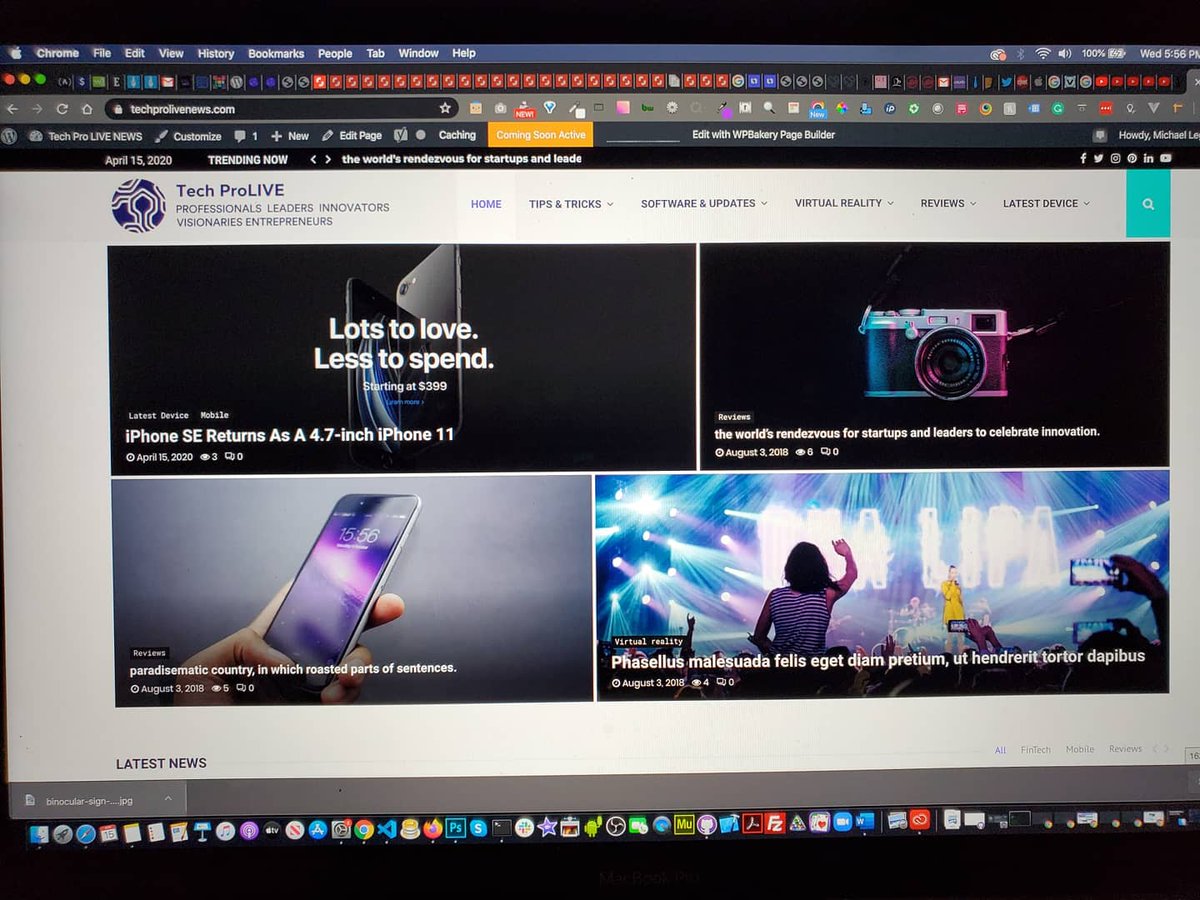
Task: Open Terminal from the Dock
Action: [502, 827]
